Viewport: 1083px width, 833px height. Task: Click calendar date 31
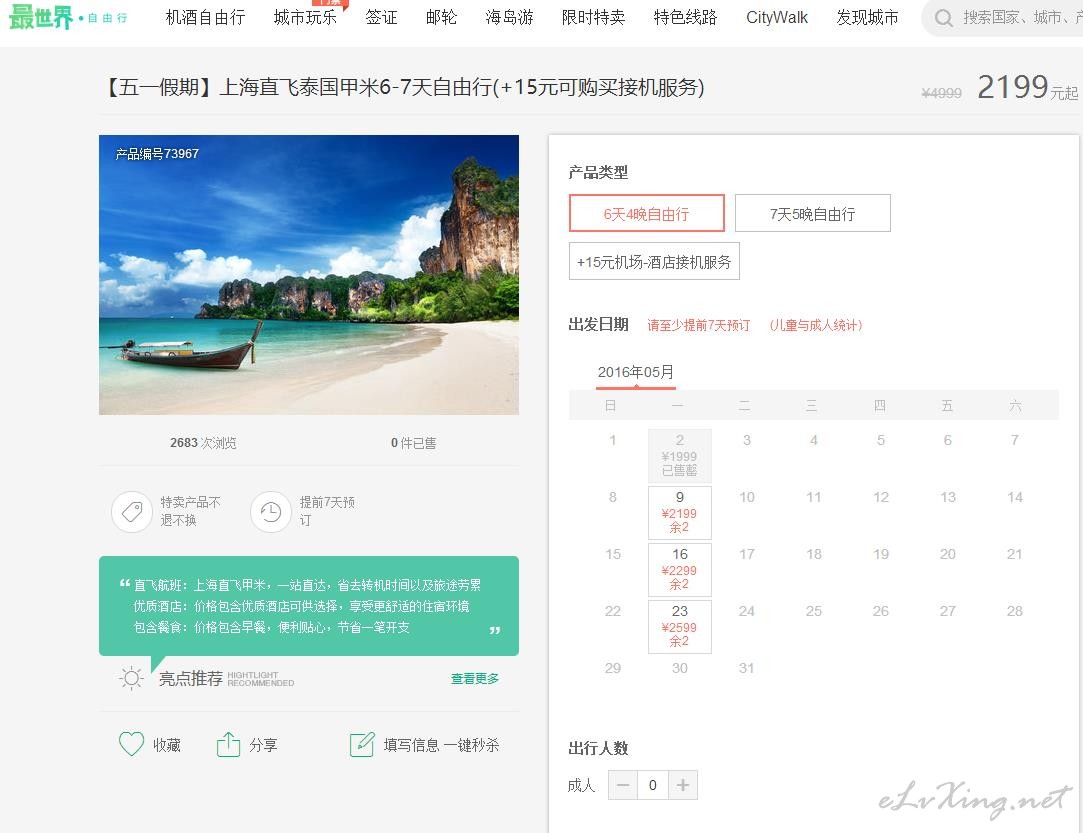747,668
